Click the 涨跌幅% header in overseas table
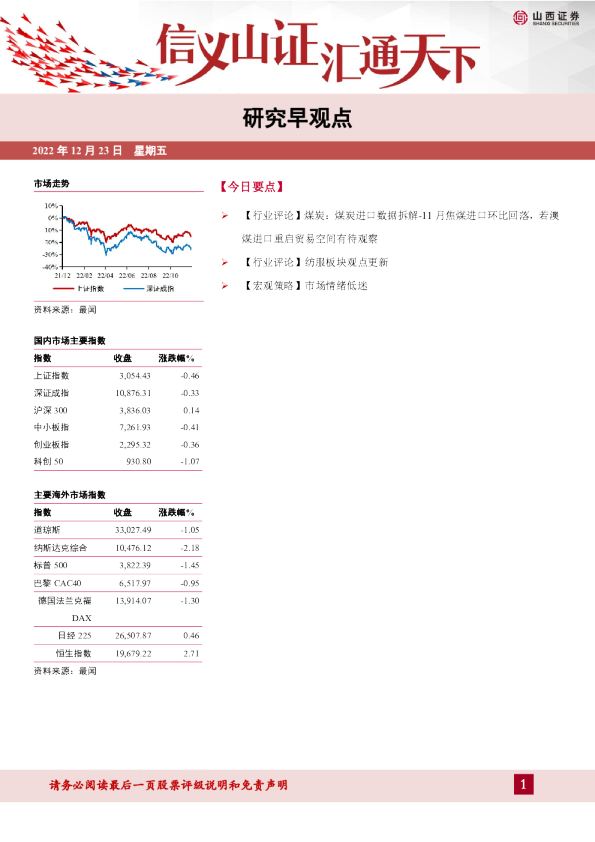The width and height of the screenshot is (595, 842). tap(176, 513)
